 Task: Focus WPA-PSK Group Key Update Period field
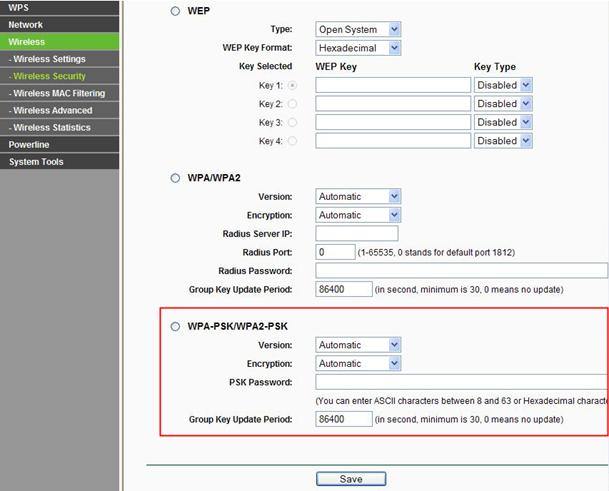tap(344, 419)
